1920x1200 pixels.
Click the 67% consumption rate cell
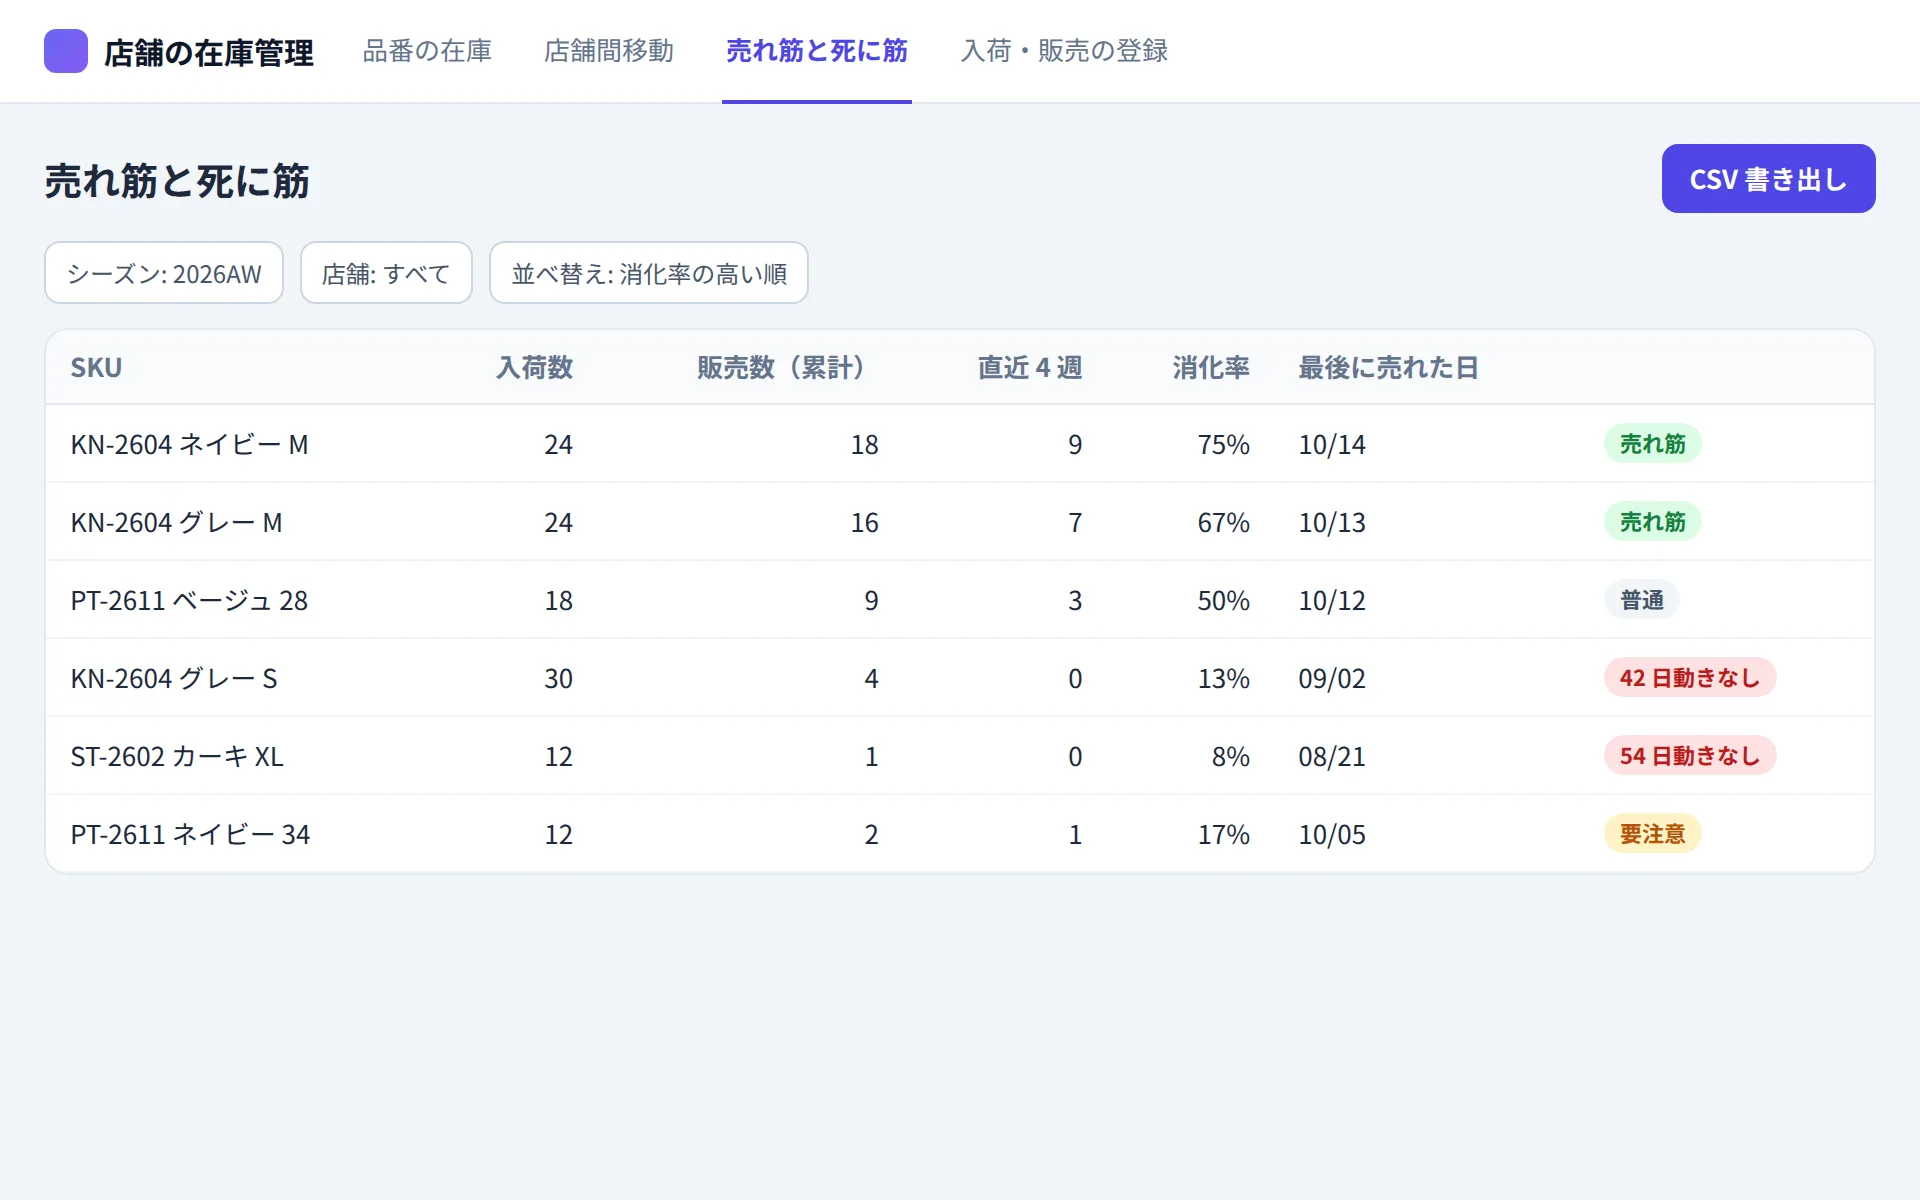click(x=1224, y=523)
